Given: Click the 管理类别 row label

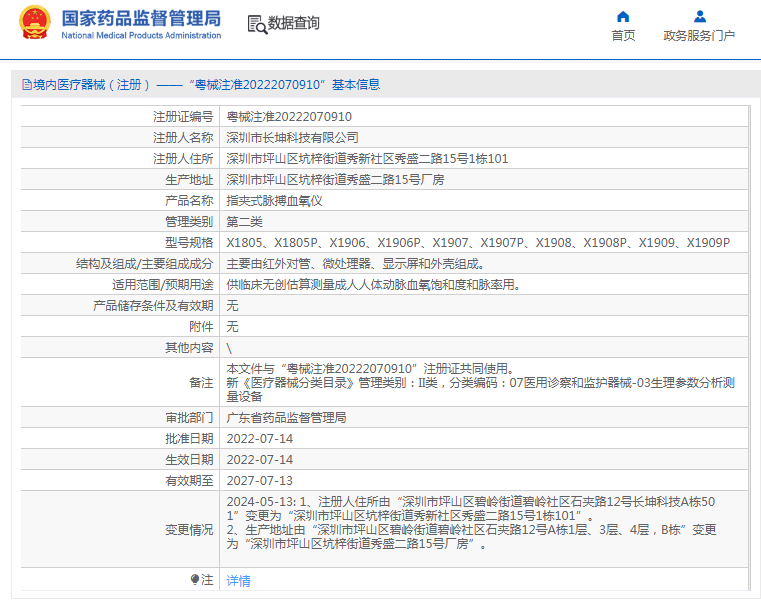Looking at the screenshot, I should tap(189, 222).
